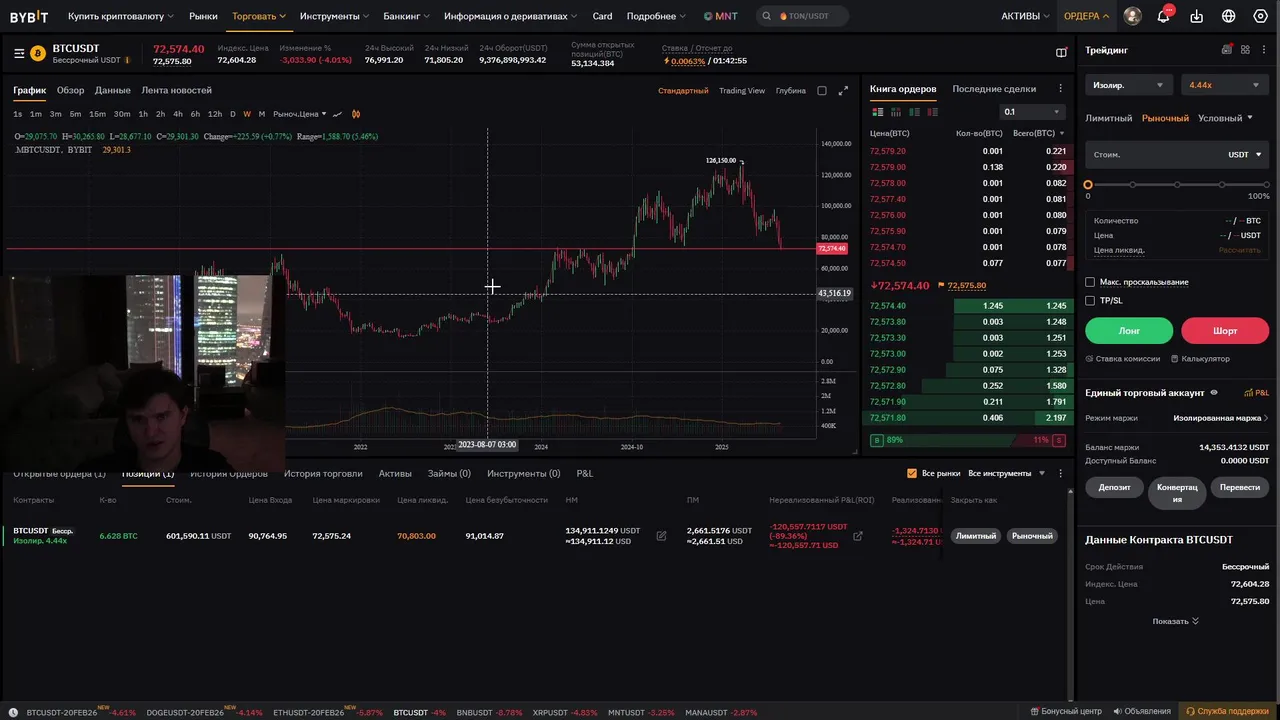This screenshot has width=1280, height=720.
Task: Open the hamburger menu beside BTCUSDT
Action: (19, 53)
